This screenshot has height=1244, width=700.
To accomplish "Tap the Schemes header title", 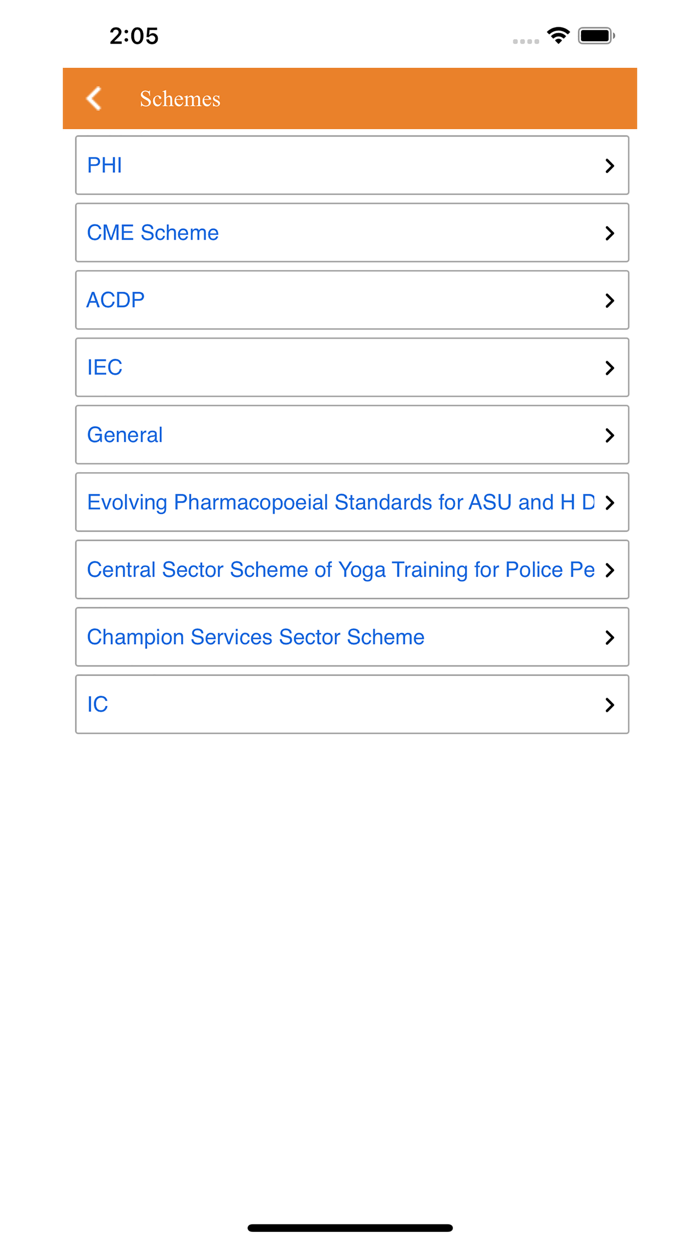I will point(180,99).
